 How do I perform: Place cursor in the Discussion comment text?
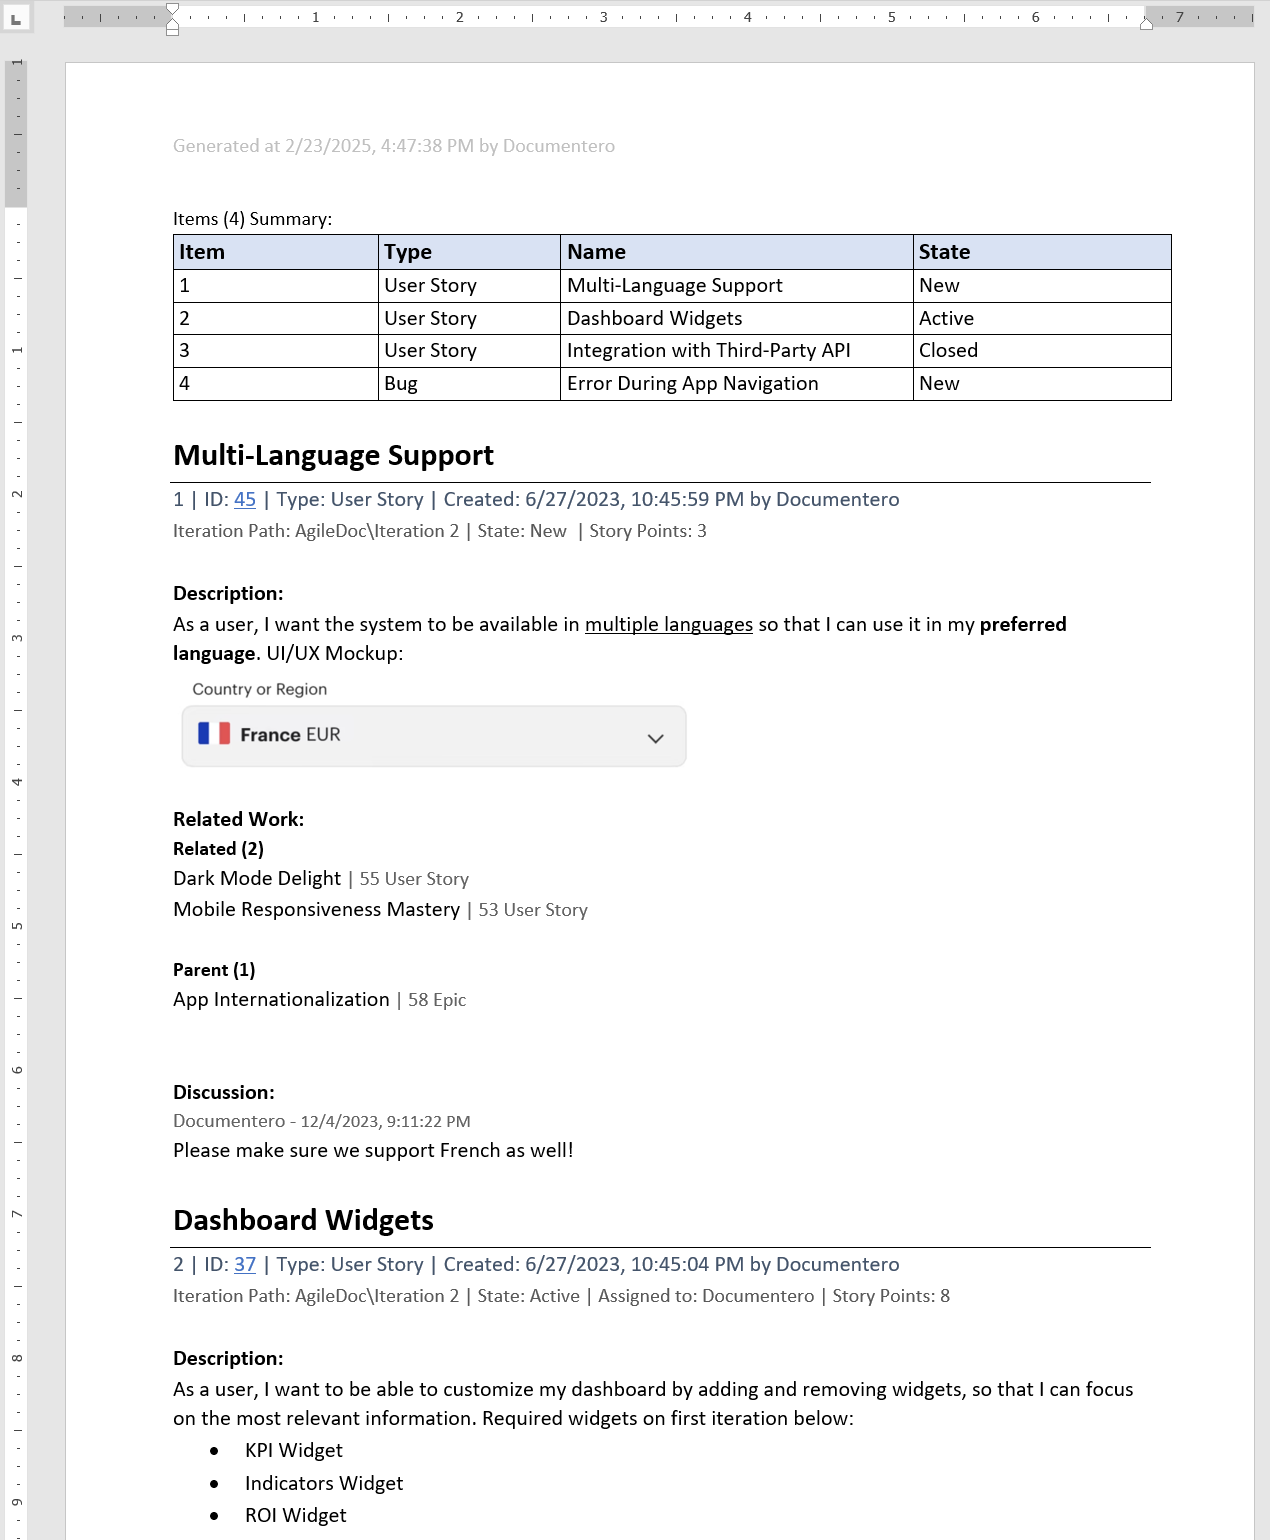pyautogui.click(x=372, y=1150)
